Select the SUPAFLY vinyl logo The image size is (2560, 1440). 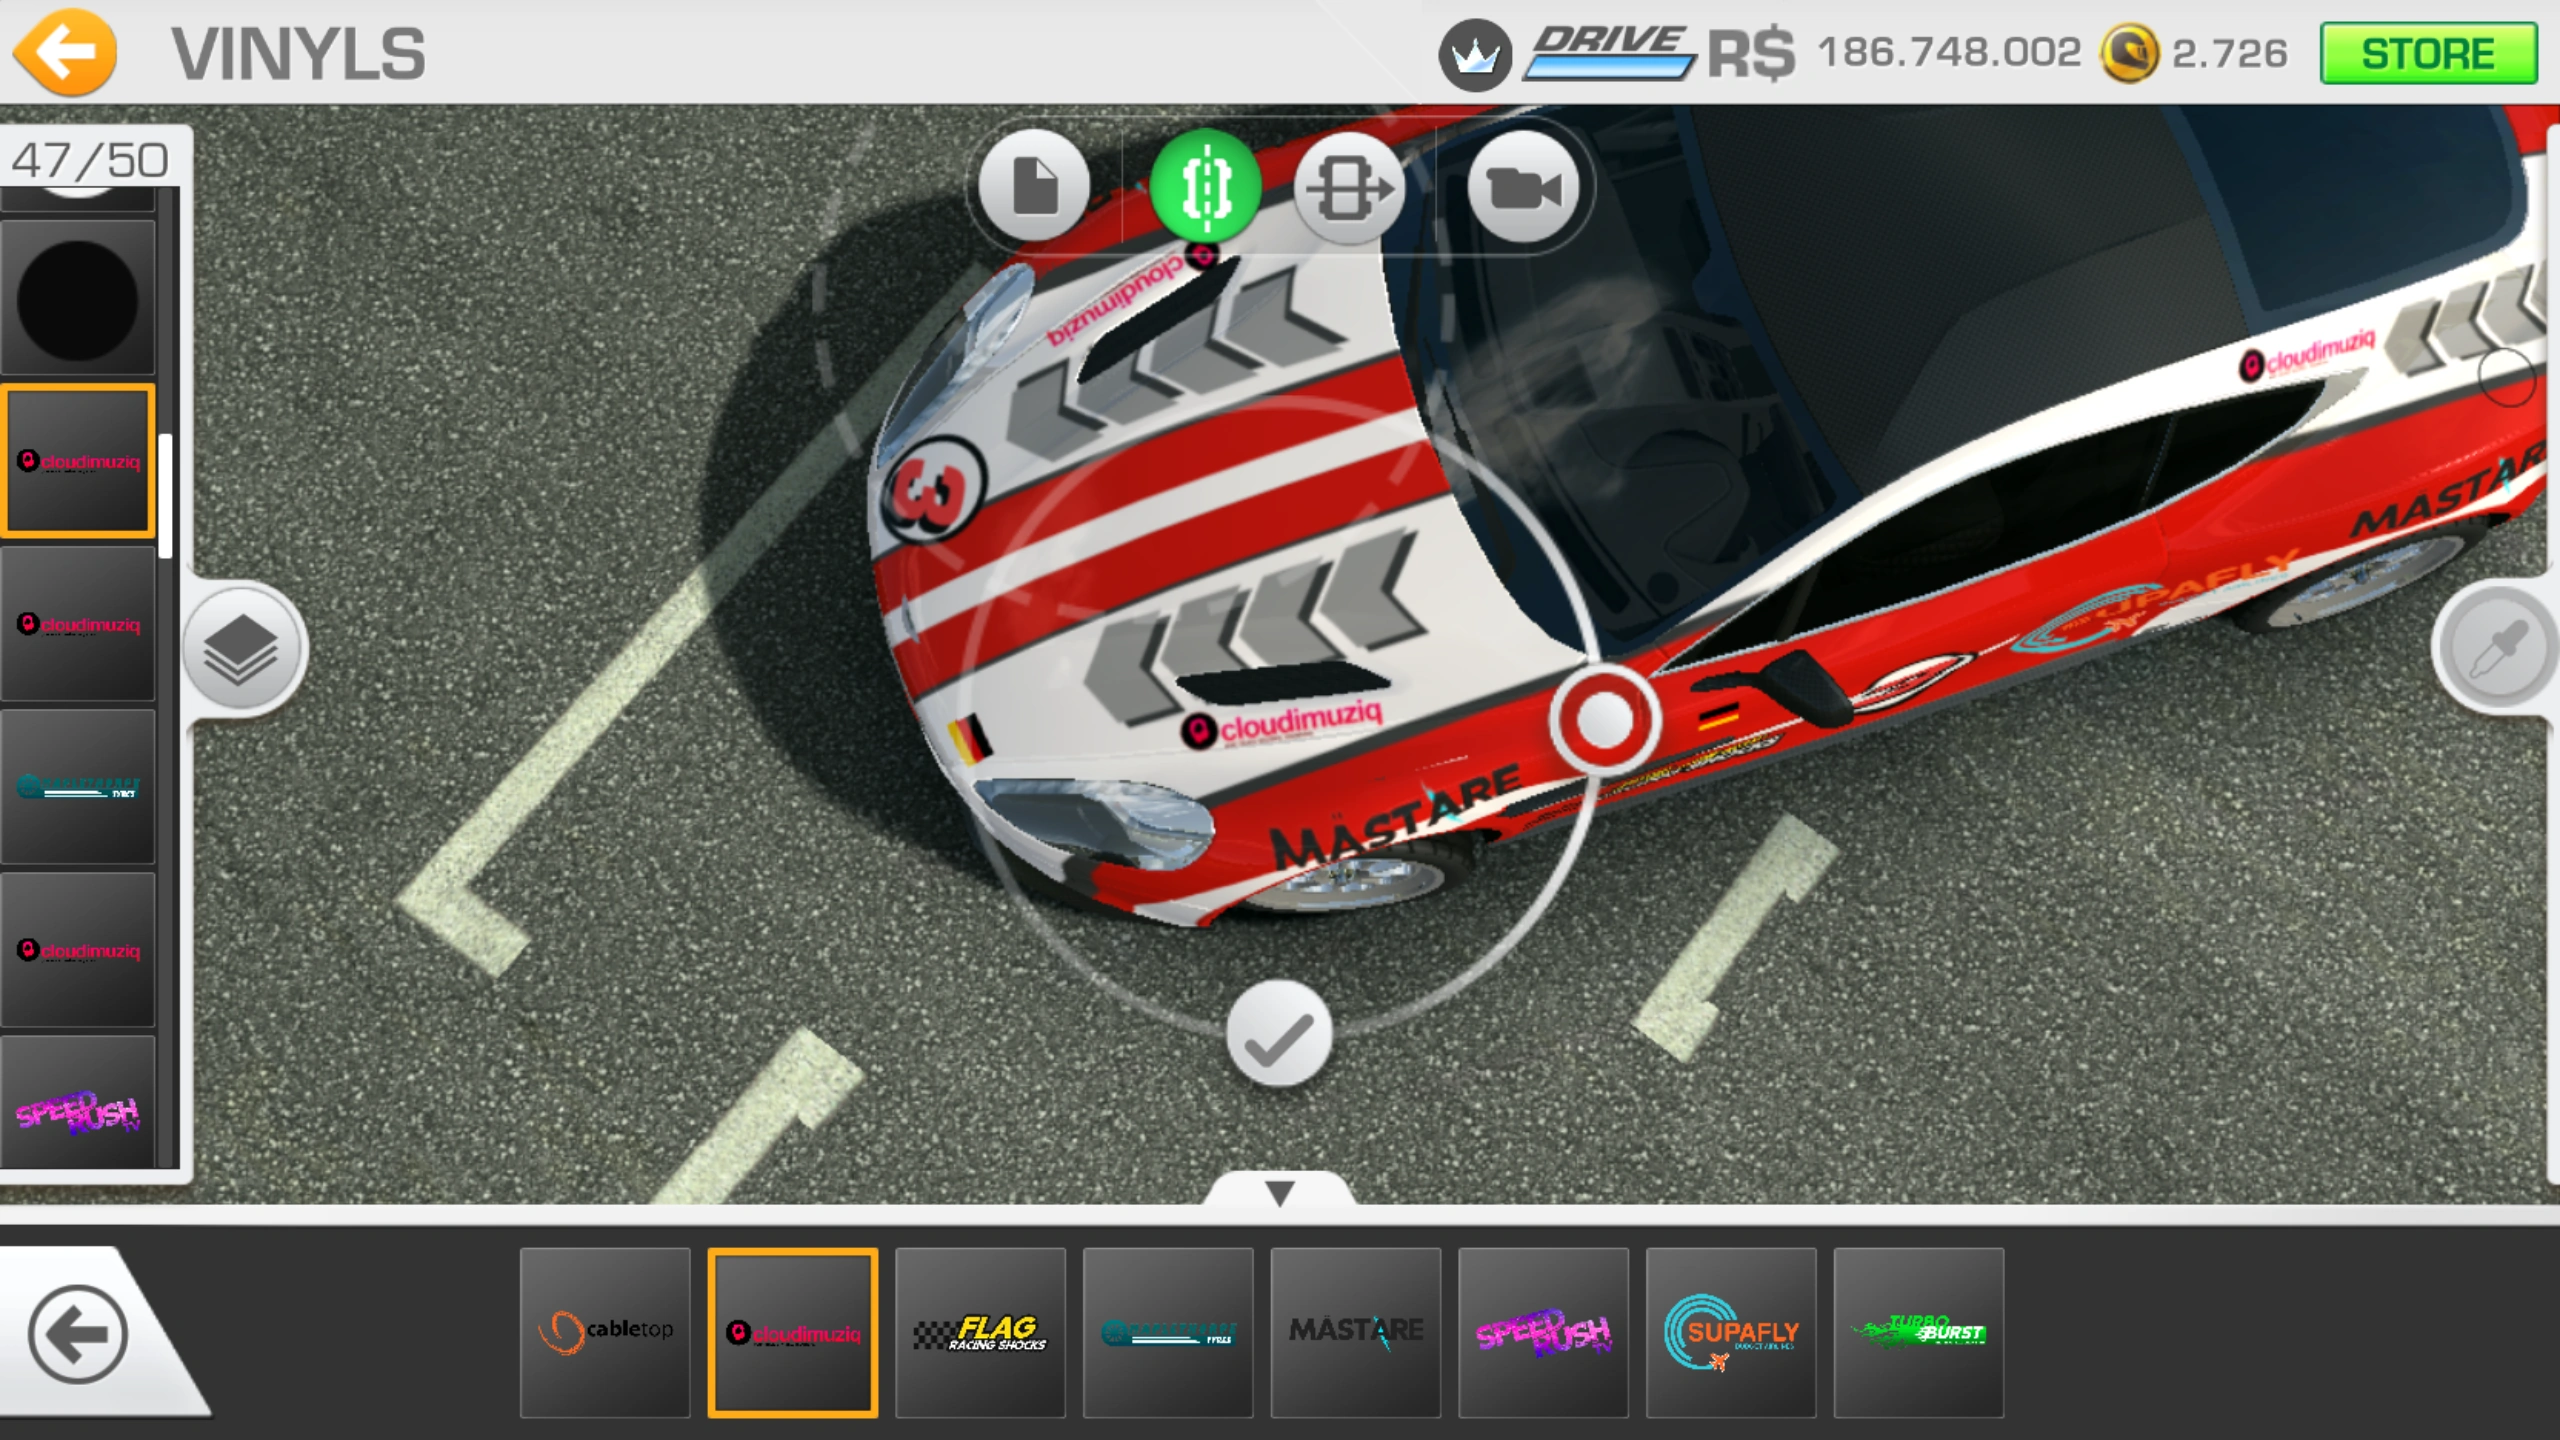(x=1731, y=1332)
